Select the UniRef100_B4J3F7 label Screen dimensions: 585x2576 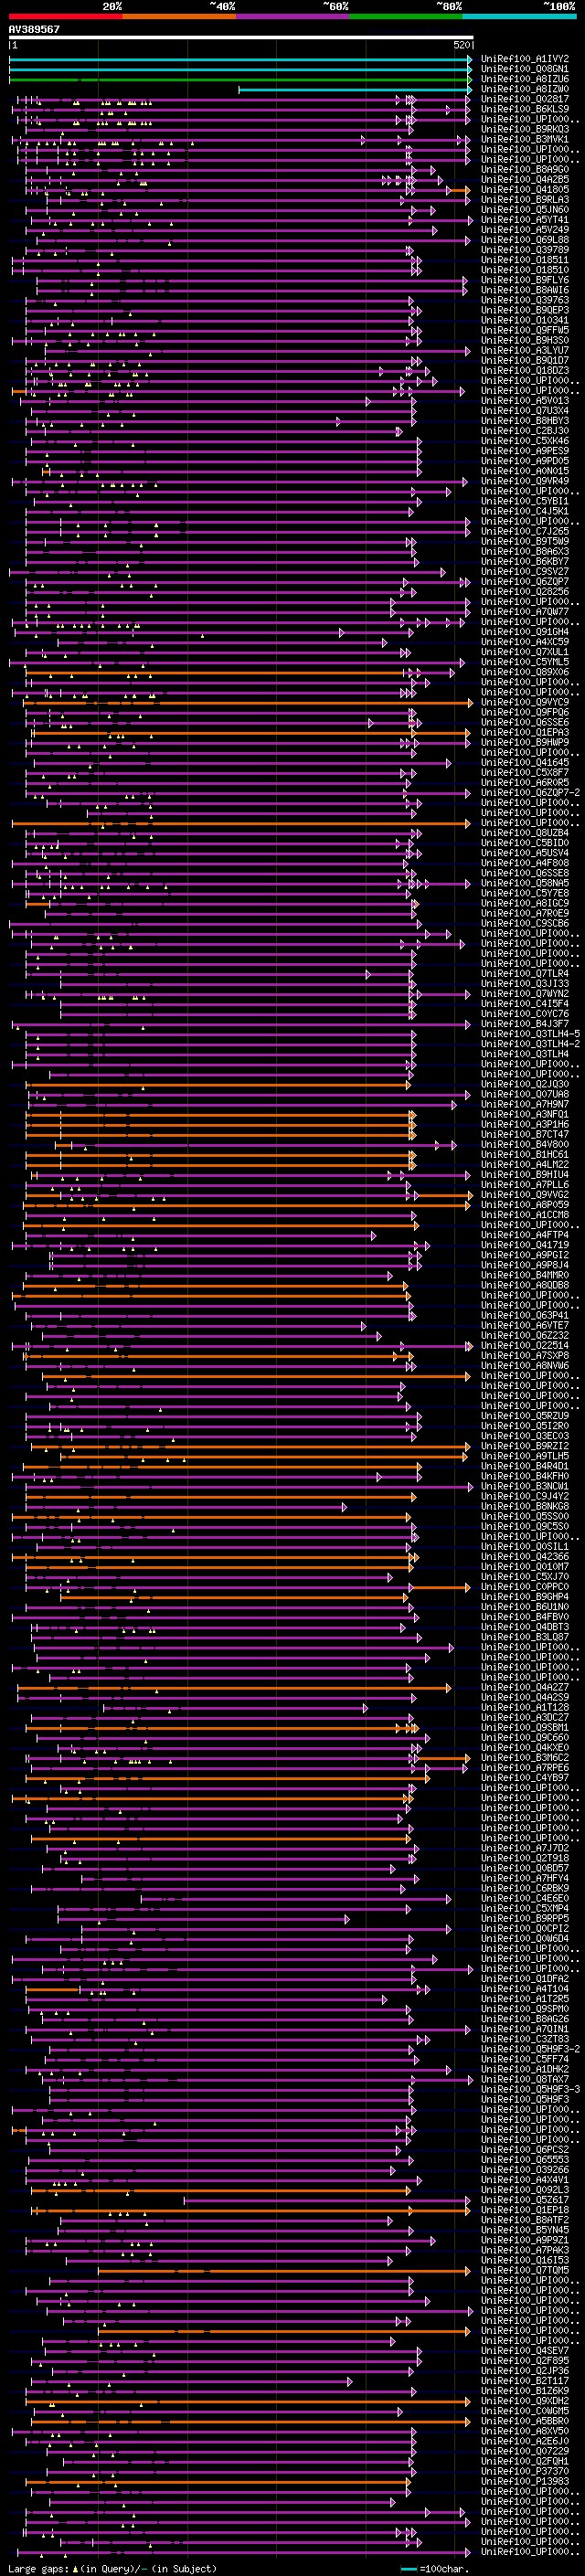coord(525,1024)
